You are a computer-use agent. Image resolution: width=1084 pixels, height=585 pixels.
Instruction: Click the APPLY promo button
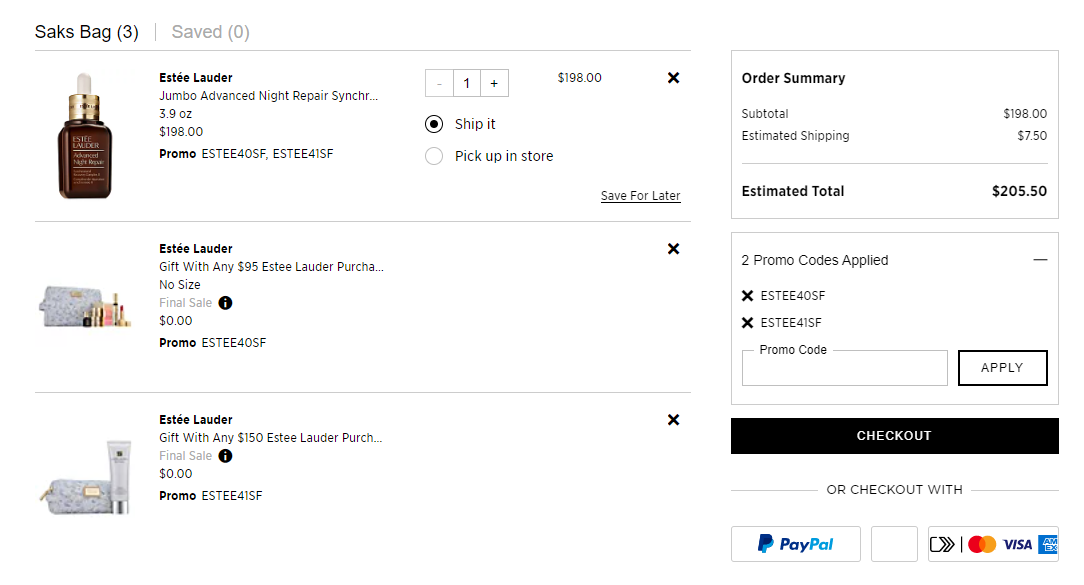[x=1002, y=368]
